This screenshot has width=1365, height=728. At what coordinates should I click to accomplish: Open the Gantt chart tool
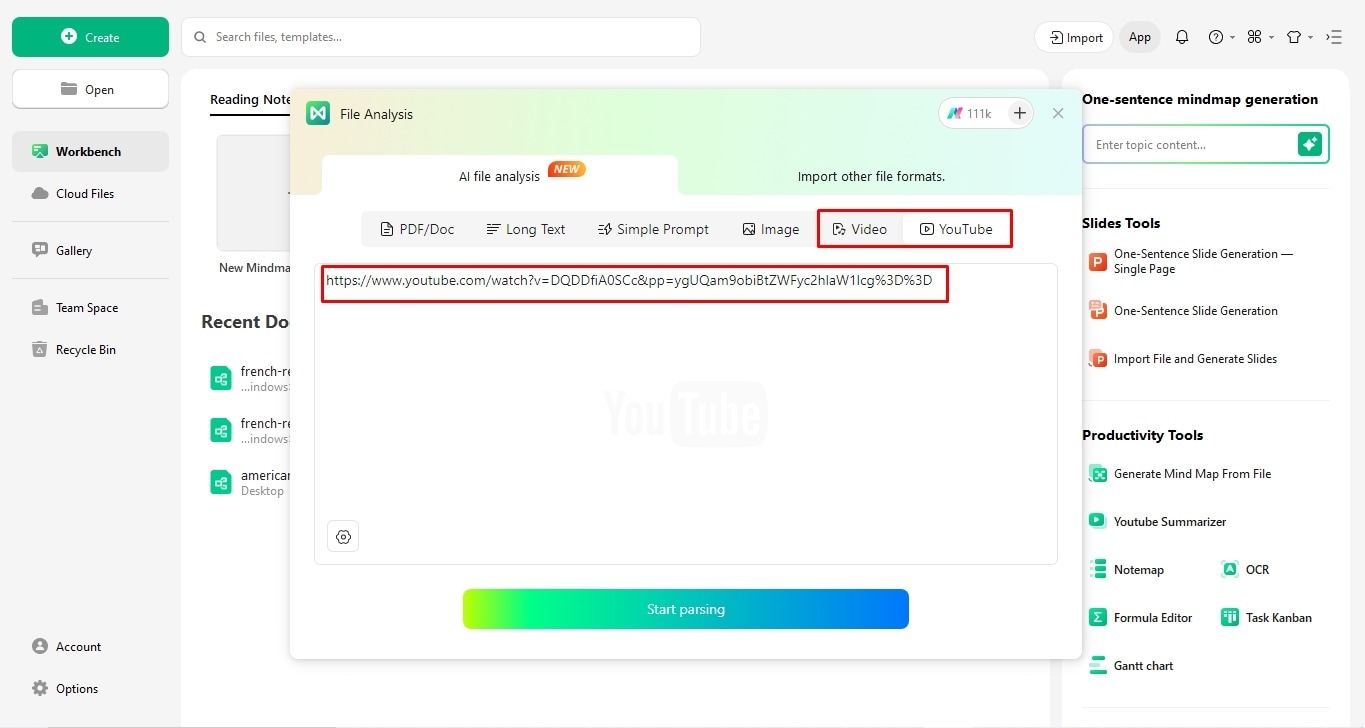click(1132, 666)
